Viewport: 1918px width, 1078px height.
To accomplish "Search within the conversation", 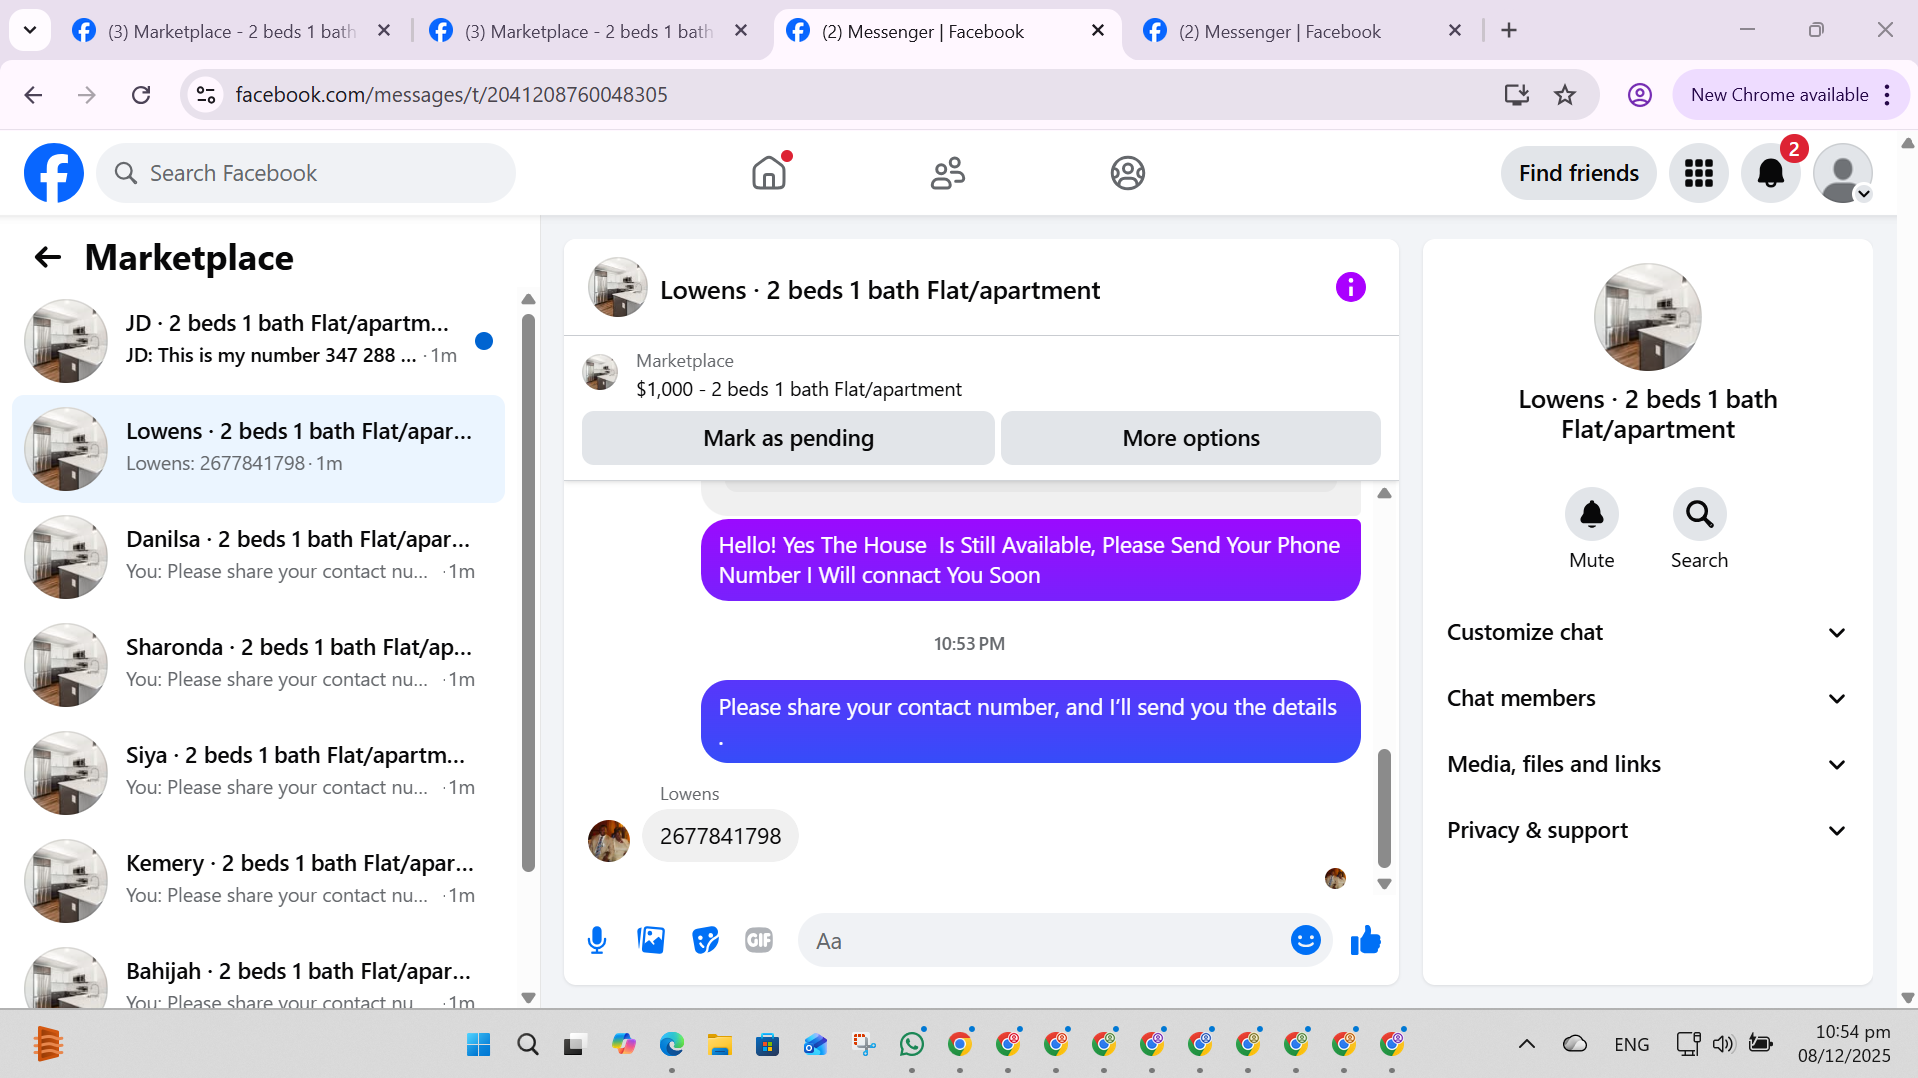I will [1699, 514].
